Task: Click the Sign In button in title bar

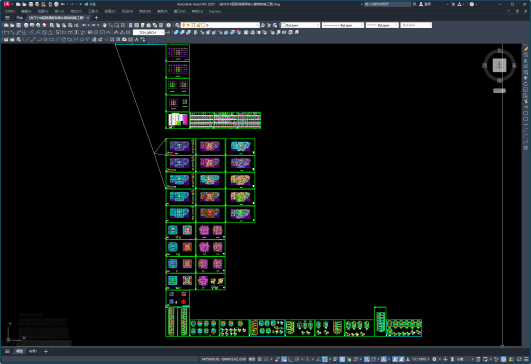Action: click(x=425, y=4)
